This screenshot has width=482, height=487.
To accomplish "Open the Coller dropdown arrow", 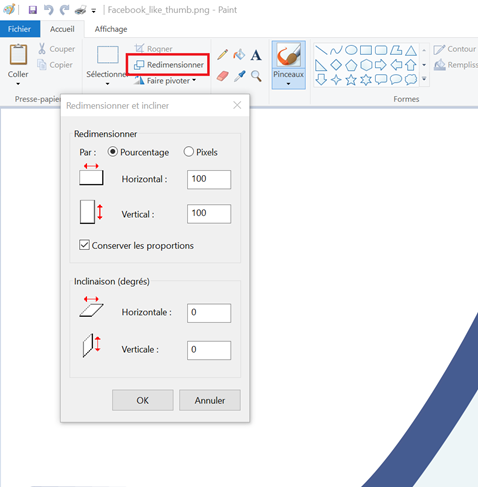I will click(x=18, y=84).
